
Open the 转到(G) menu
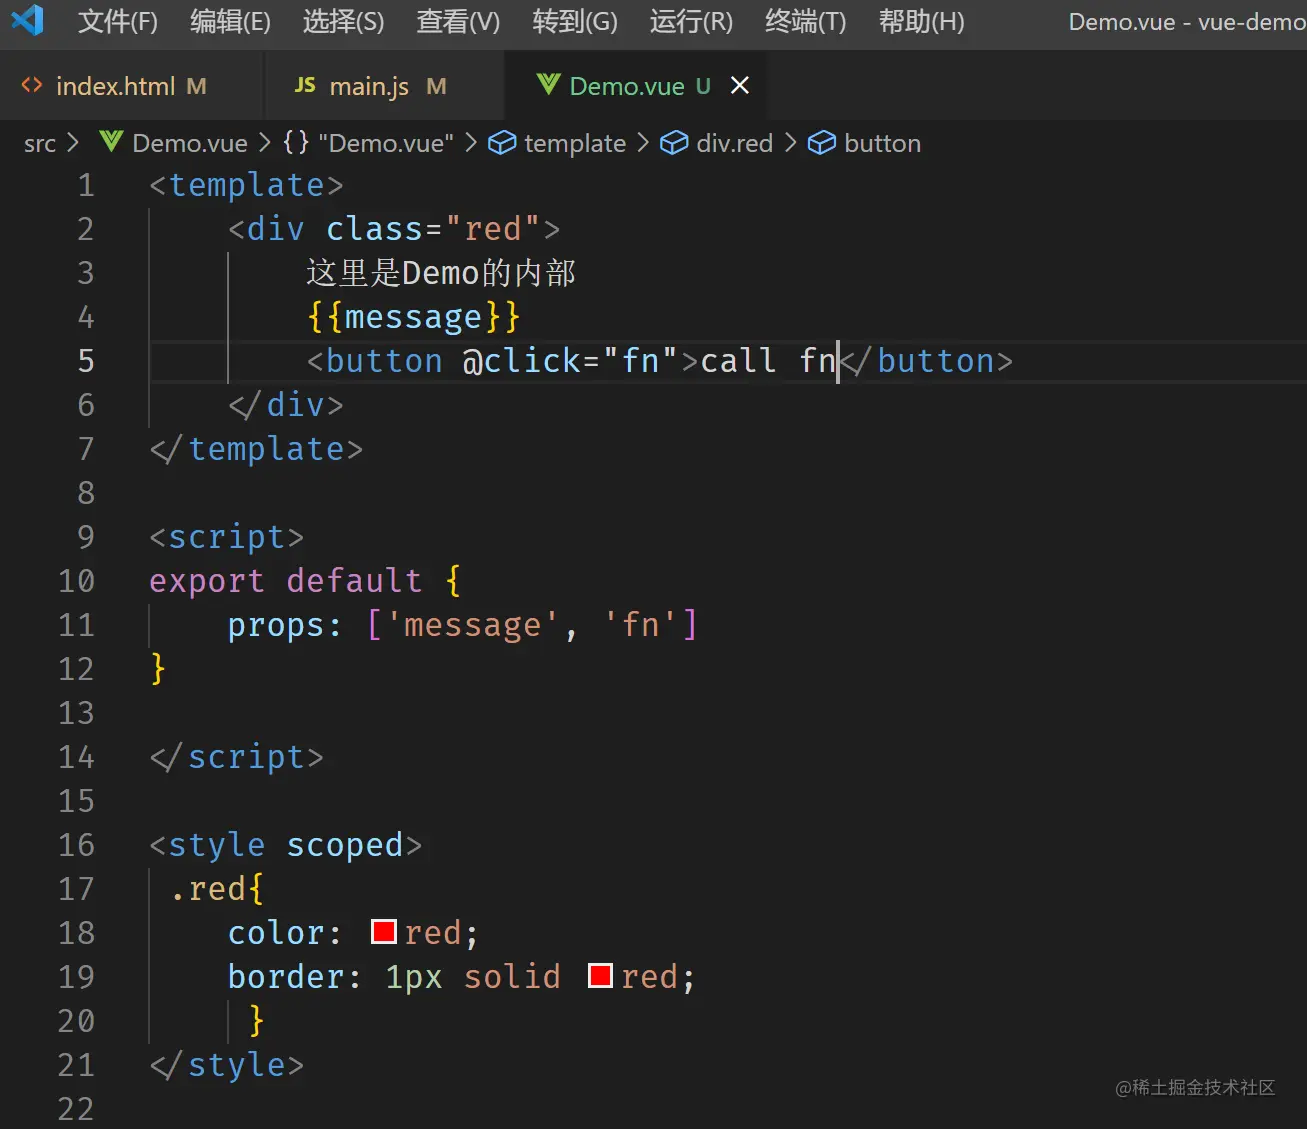tap(575, 21)
